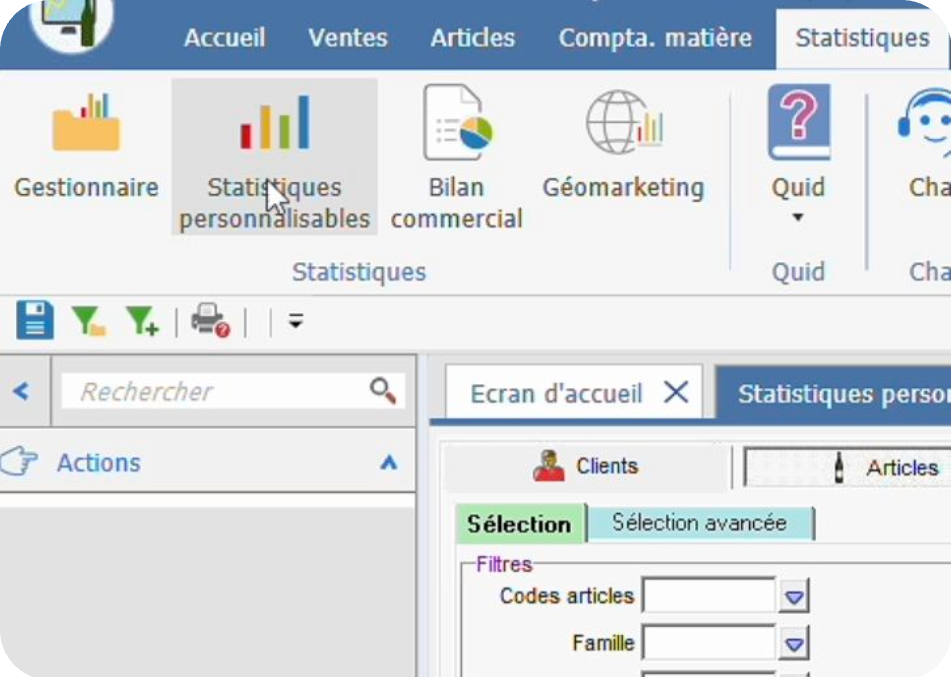The width and height of the screenshot is (952, 680).
Task: Open the Compta. matière ribbon tab
Action: tap(653, 38)
